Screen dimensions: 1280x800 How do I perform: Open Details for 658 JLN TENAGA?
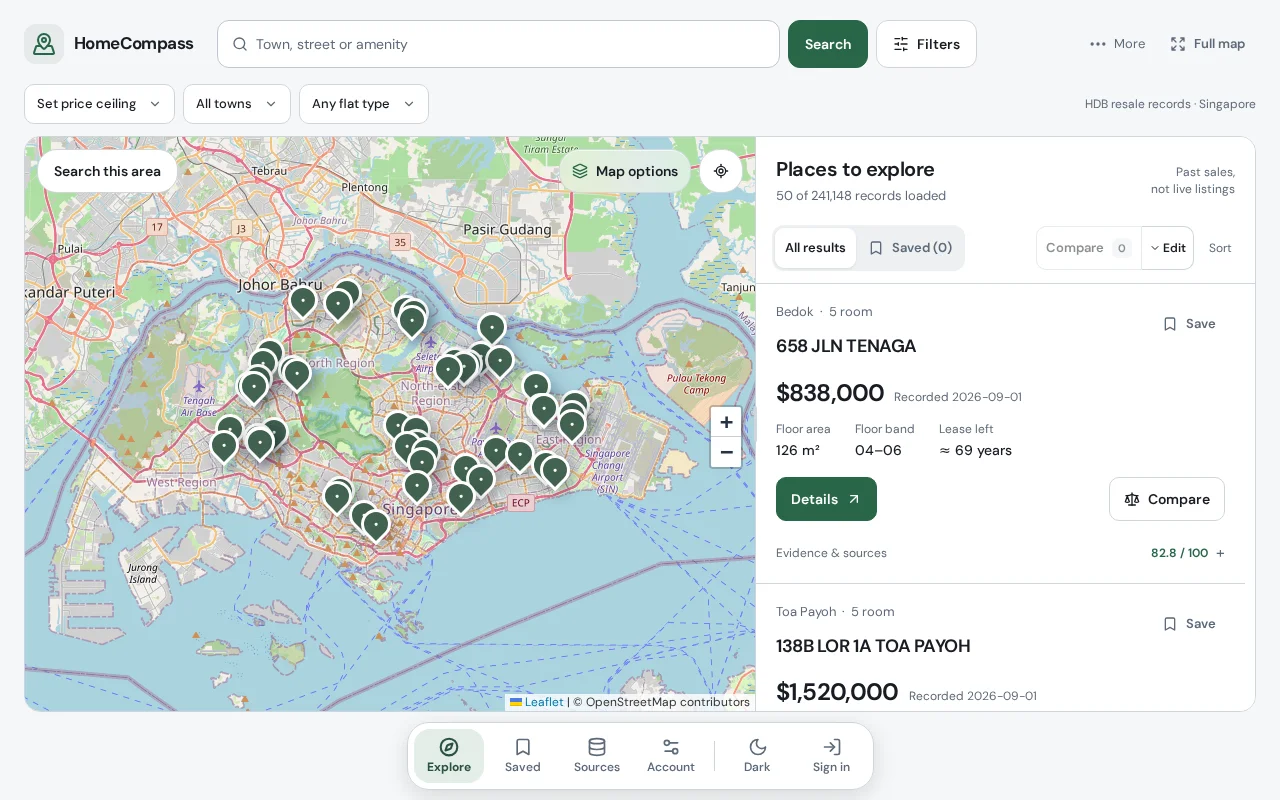(x=826, y=499)
